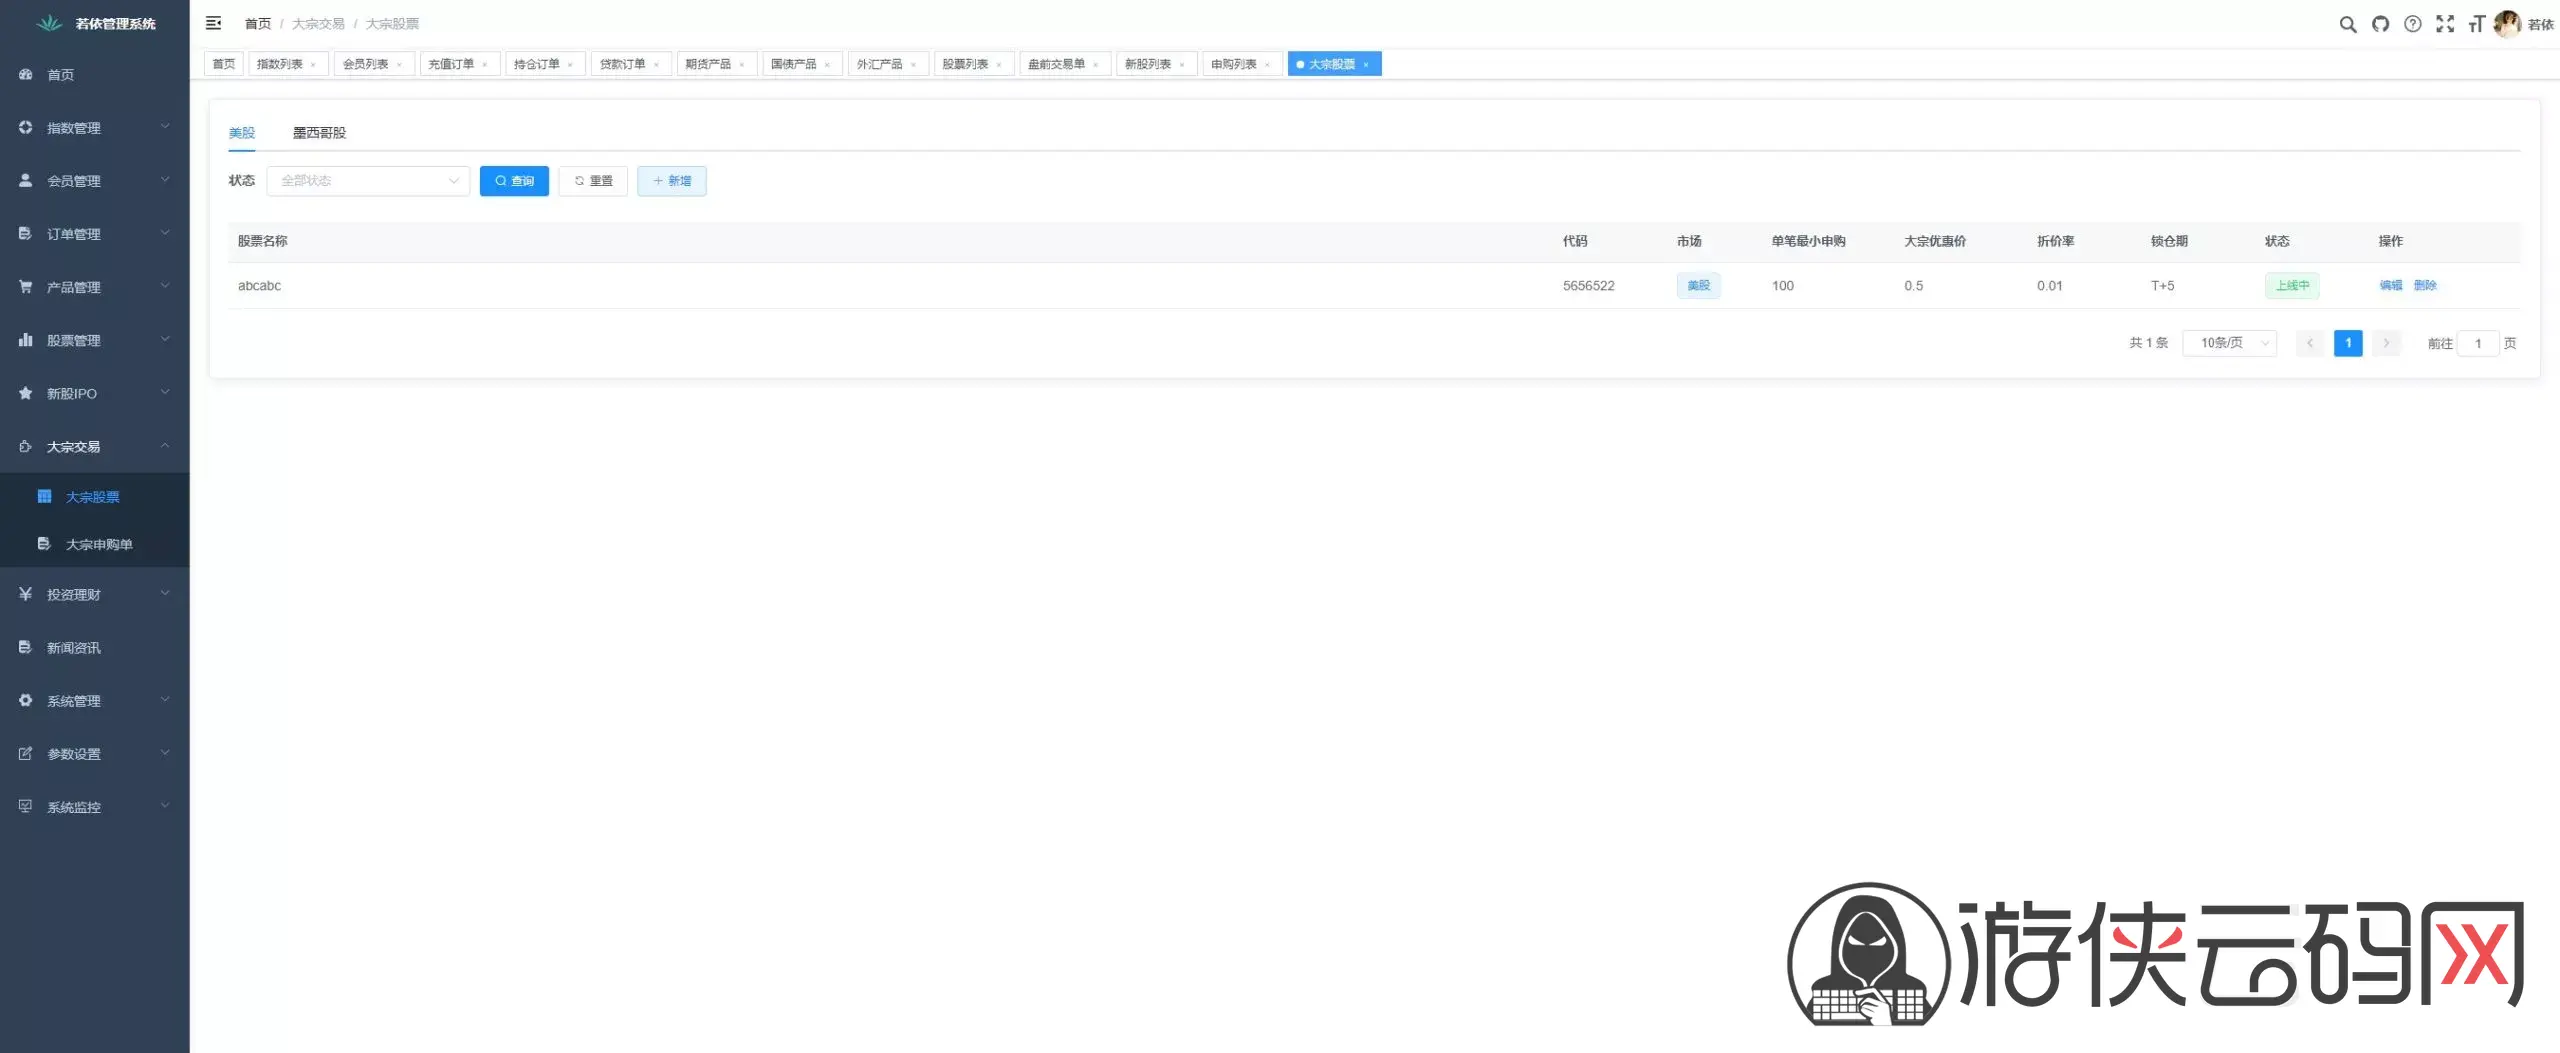Screen dimensions: 2560x1053
Task: Open the 状态 status dropdown
Action: pos(368,181)
